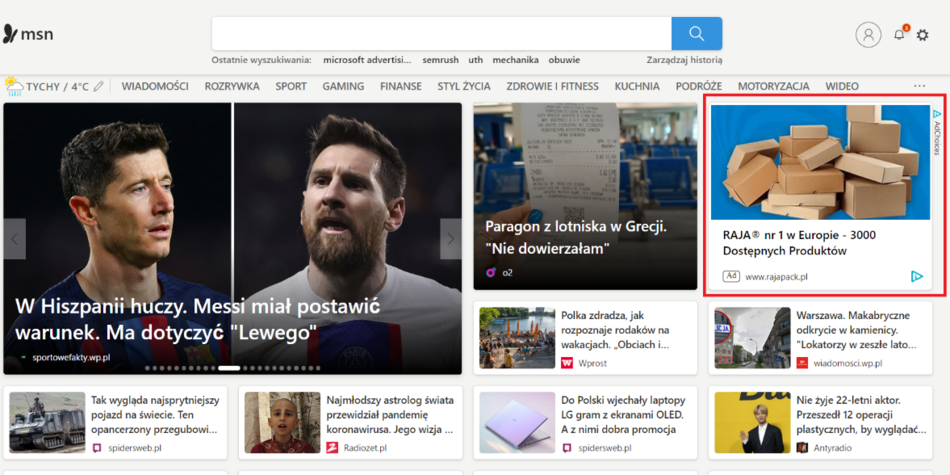Image resolution: width=950 pixels, height=475 pixels.
Task: Open the settings gear
Action: click(922, 35)
